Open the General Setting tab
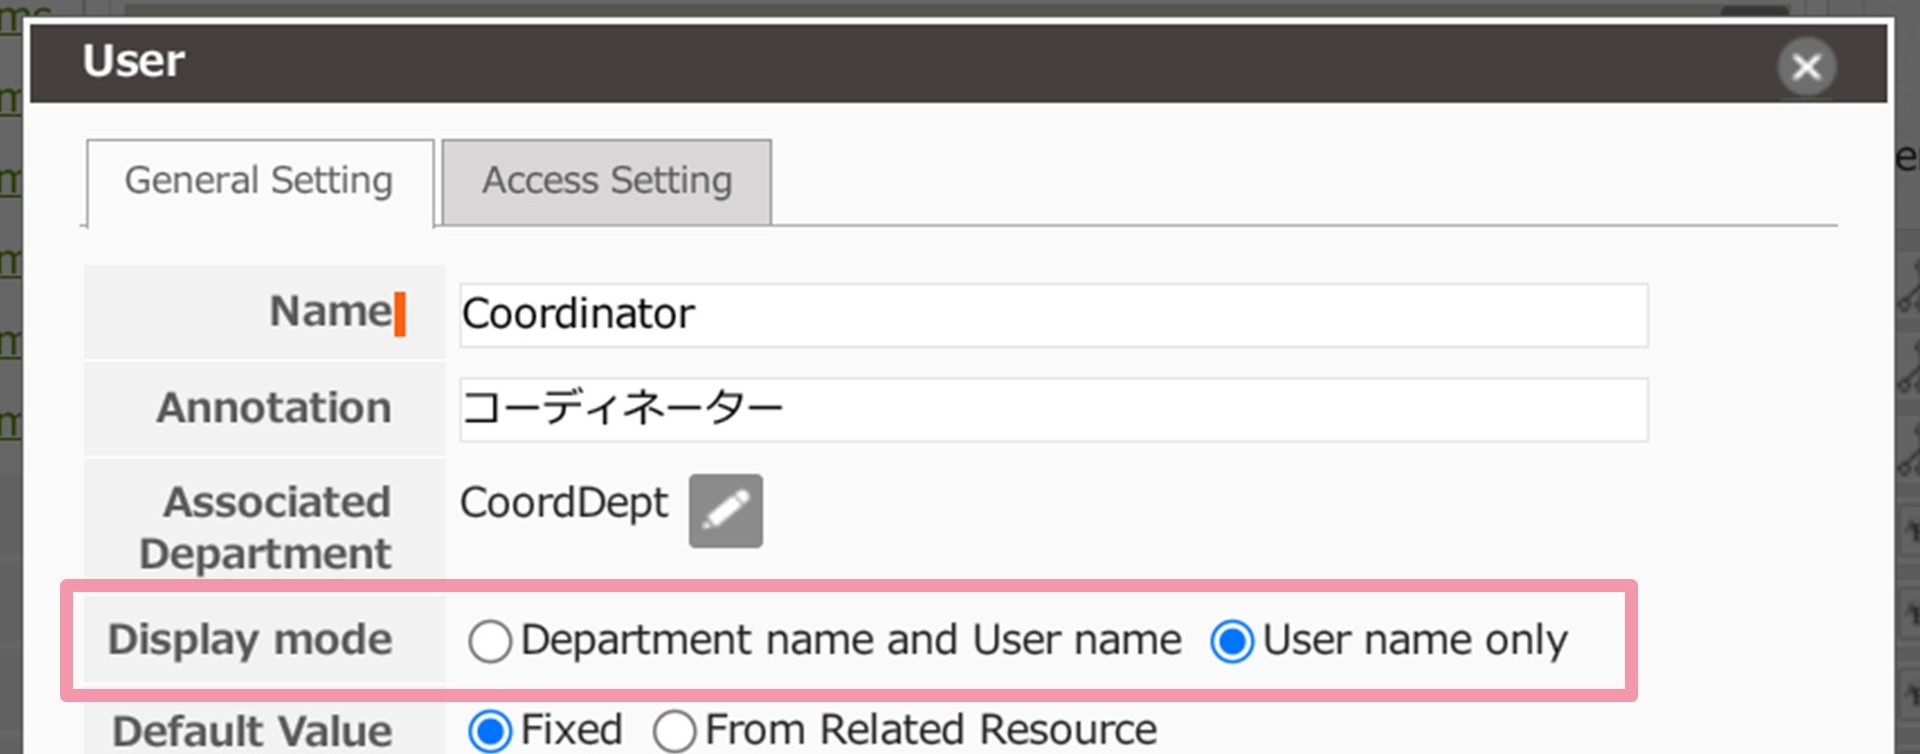Screen dimensions: 1920x754 point(260,182)
